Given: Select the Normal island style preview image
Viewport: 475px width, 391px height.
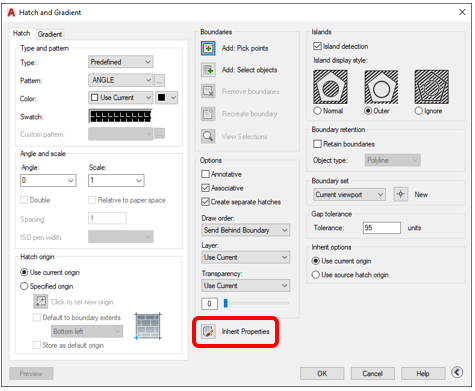Looking at the screenshot, I should tap(330, 87).
